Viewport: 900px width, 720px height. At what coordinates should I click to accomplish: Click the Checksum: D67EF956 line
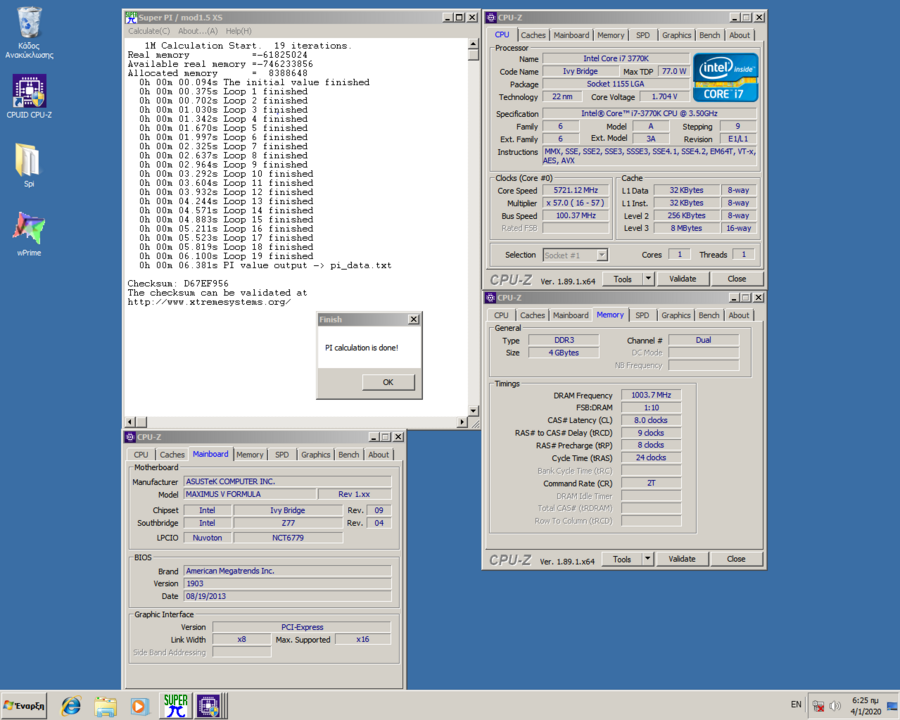178,284
